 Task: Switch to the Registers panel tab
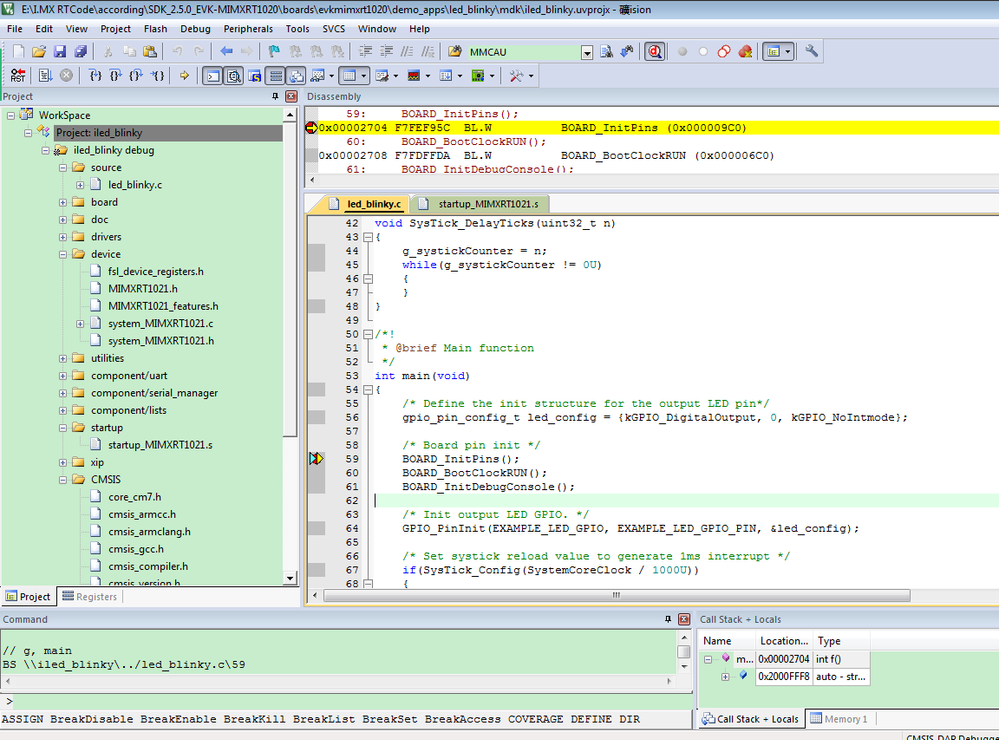[x=89, y=597]
